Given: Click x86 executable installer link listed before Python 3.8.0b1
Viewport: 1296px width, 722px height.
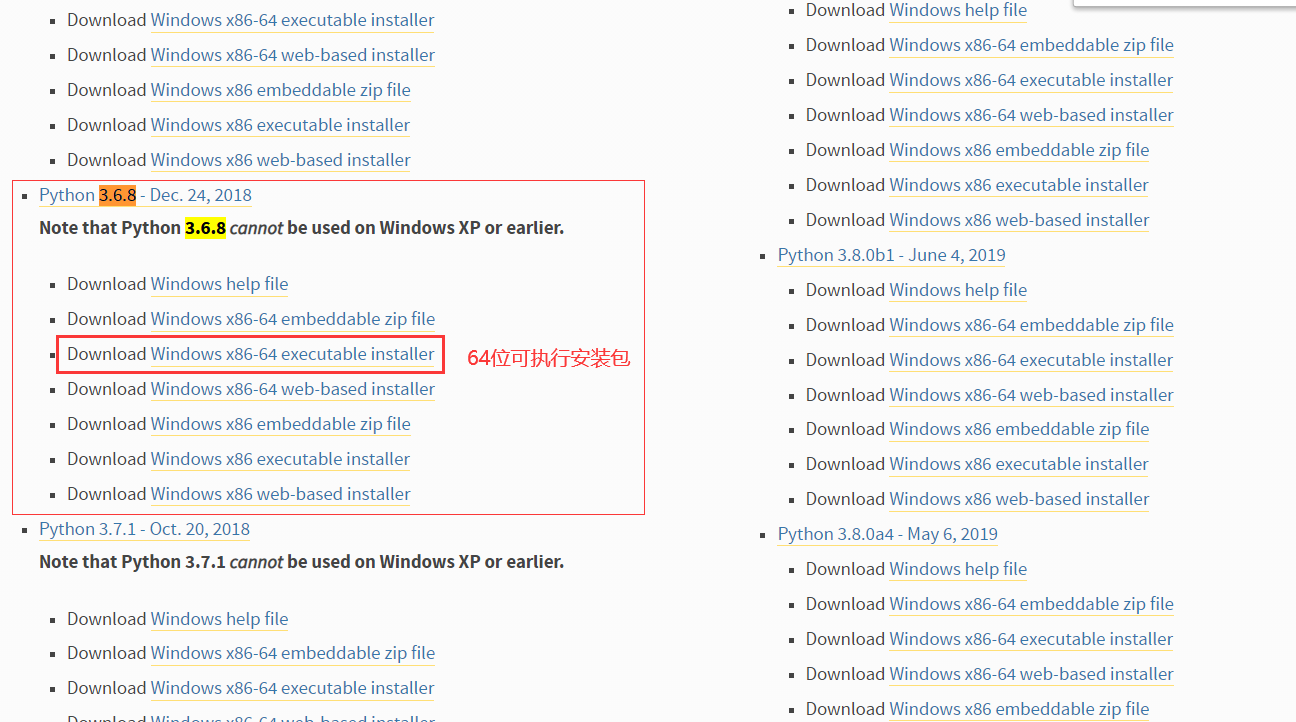Looking at the screenshot, I should coord(1019,185).
